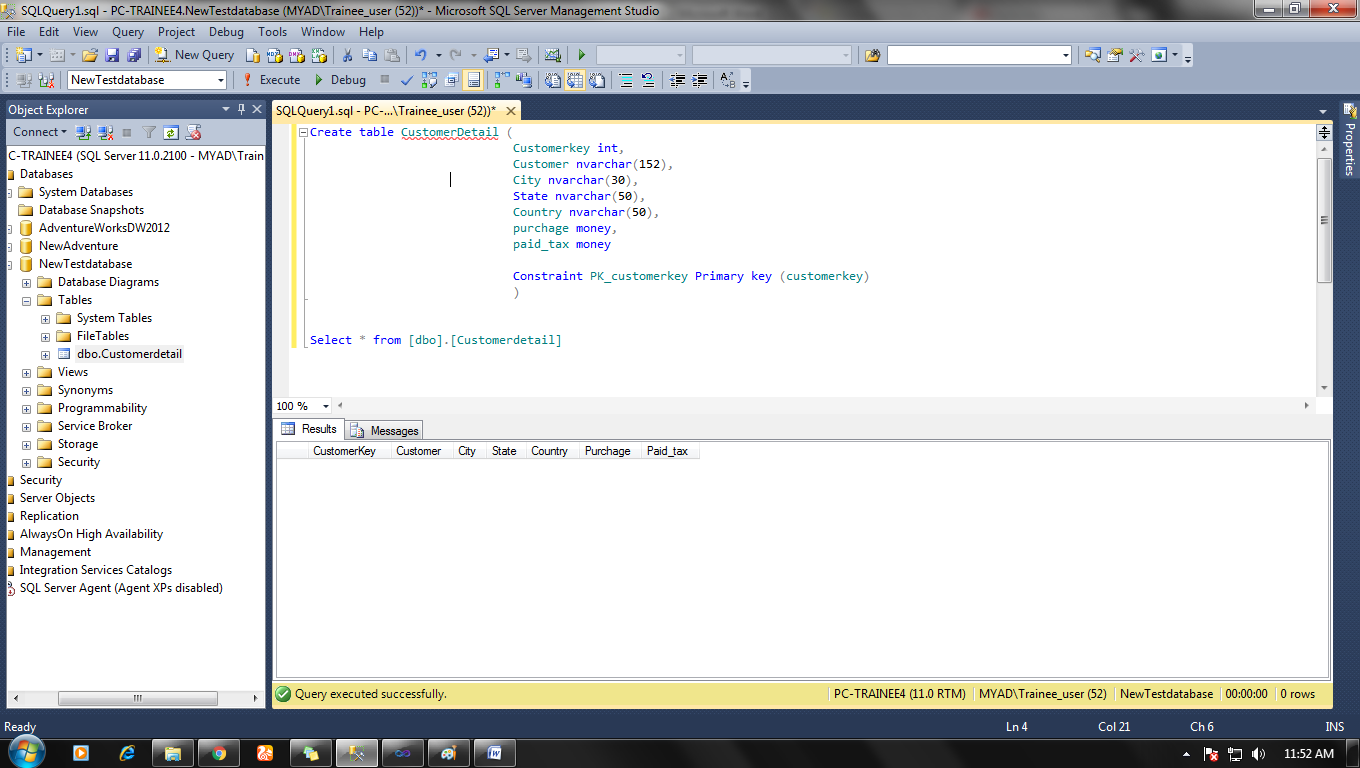Click the Analysis Services MDX Query icon
1360x768 pixels.
click(x=274, y=55)
